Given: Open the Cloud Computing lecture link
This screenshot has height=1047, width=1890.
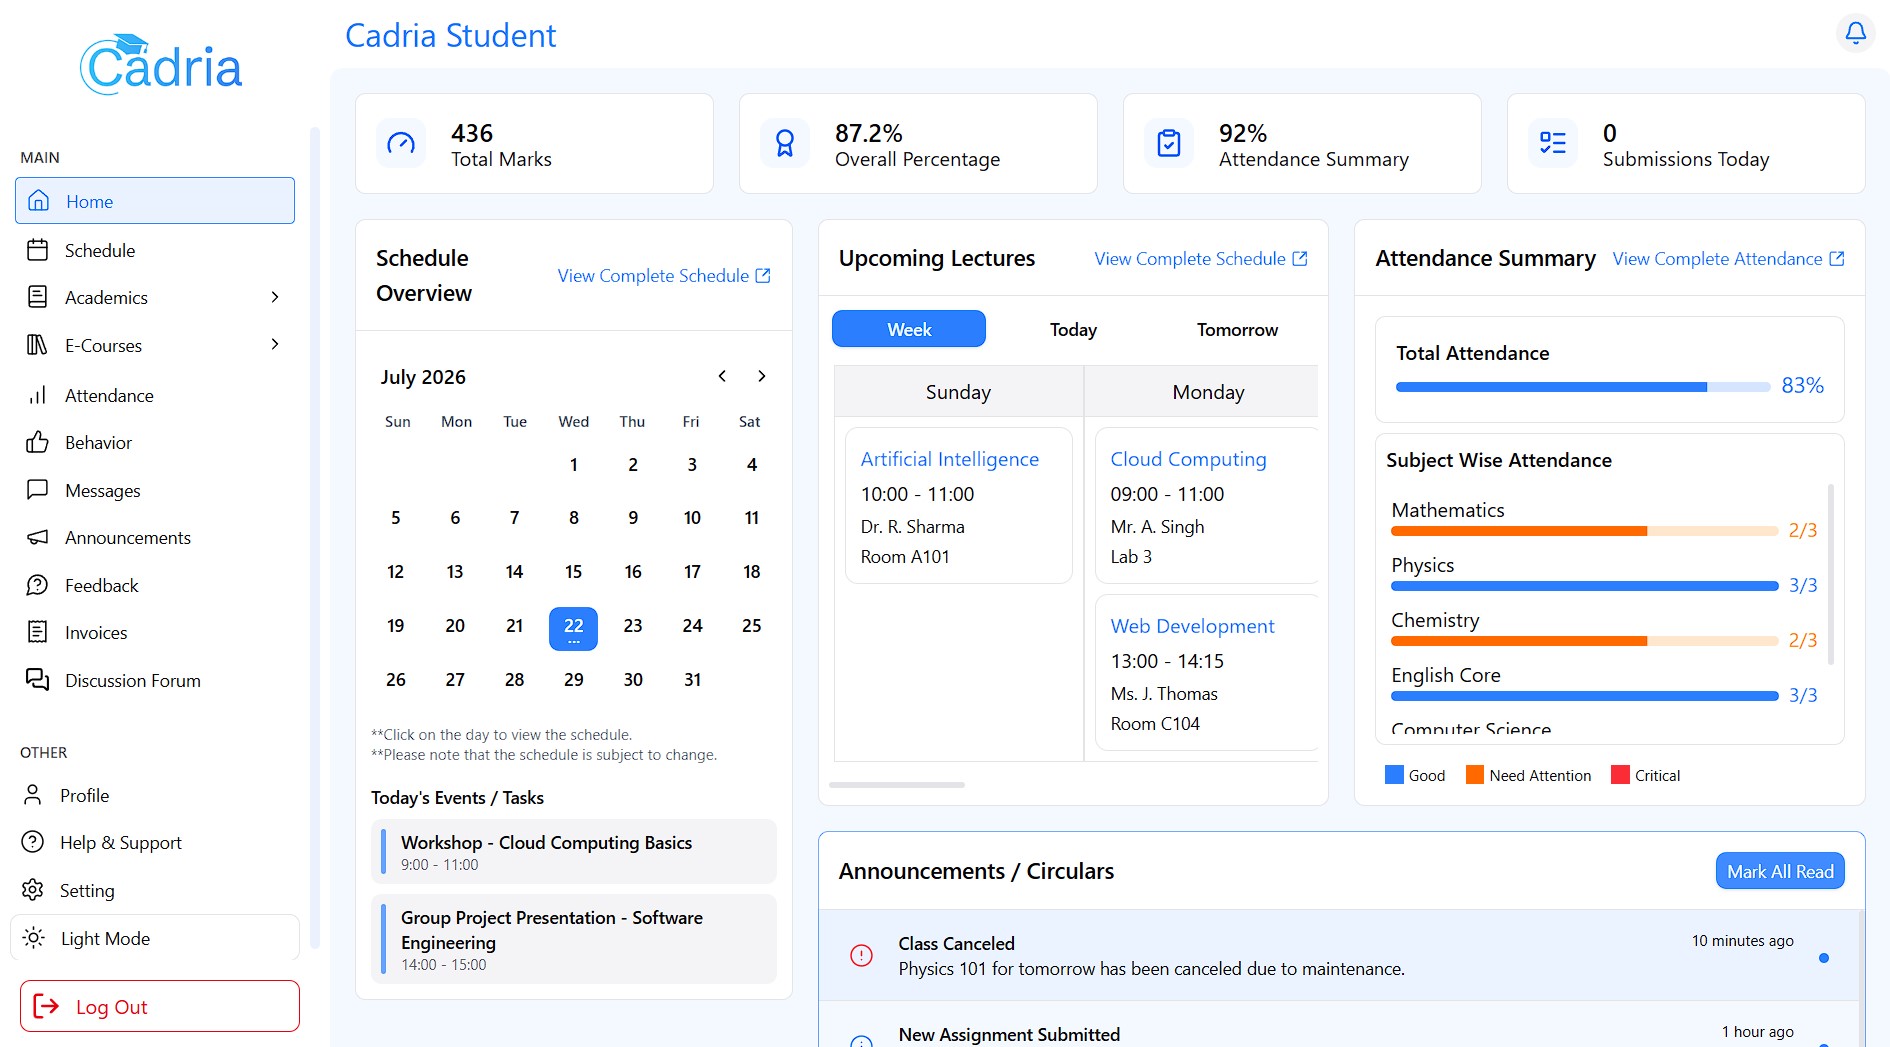Looking at the screenshot, I should point(1188,459).
